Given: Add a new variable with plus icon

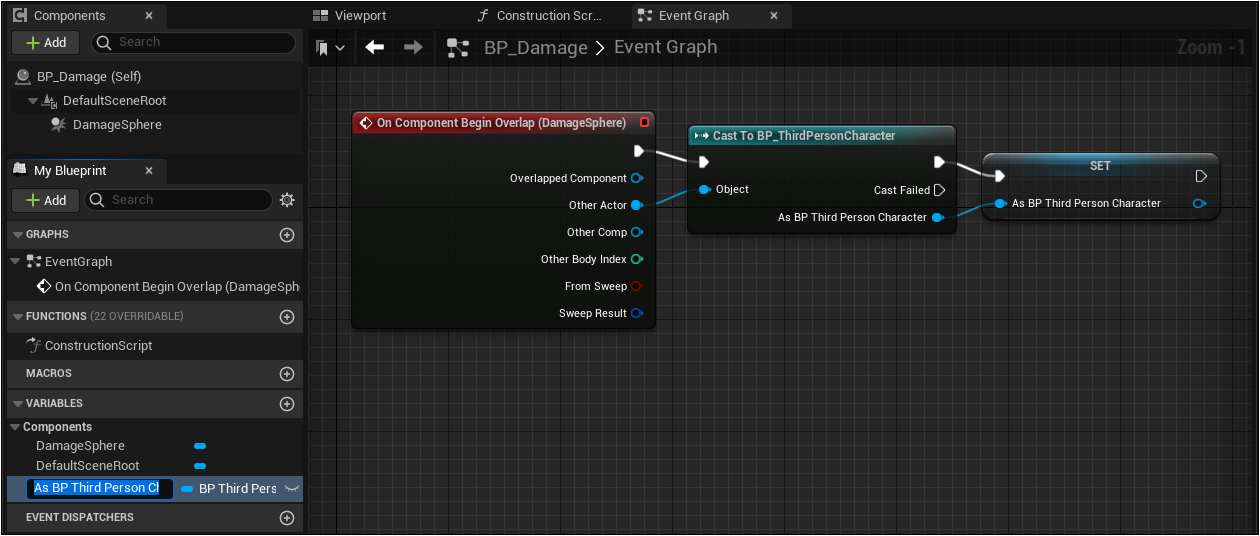Looking at the screenshot, I should click(x=287, y=404).
